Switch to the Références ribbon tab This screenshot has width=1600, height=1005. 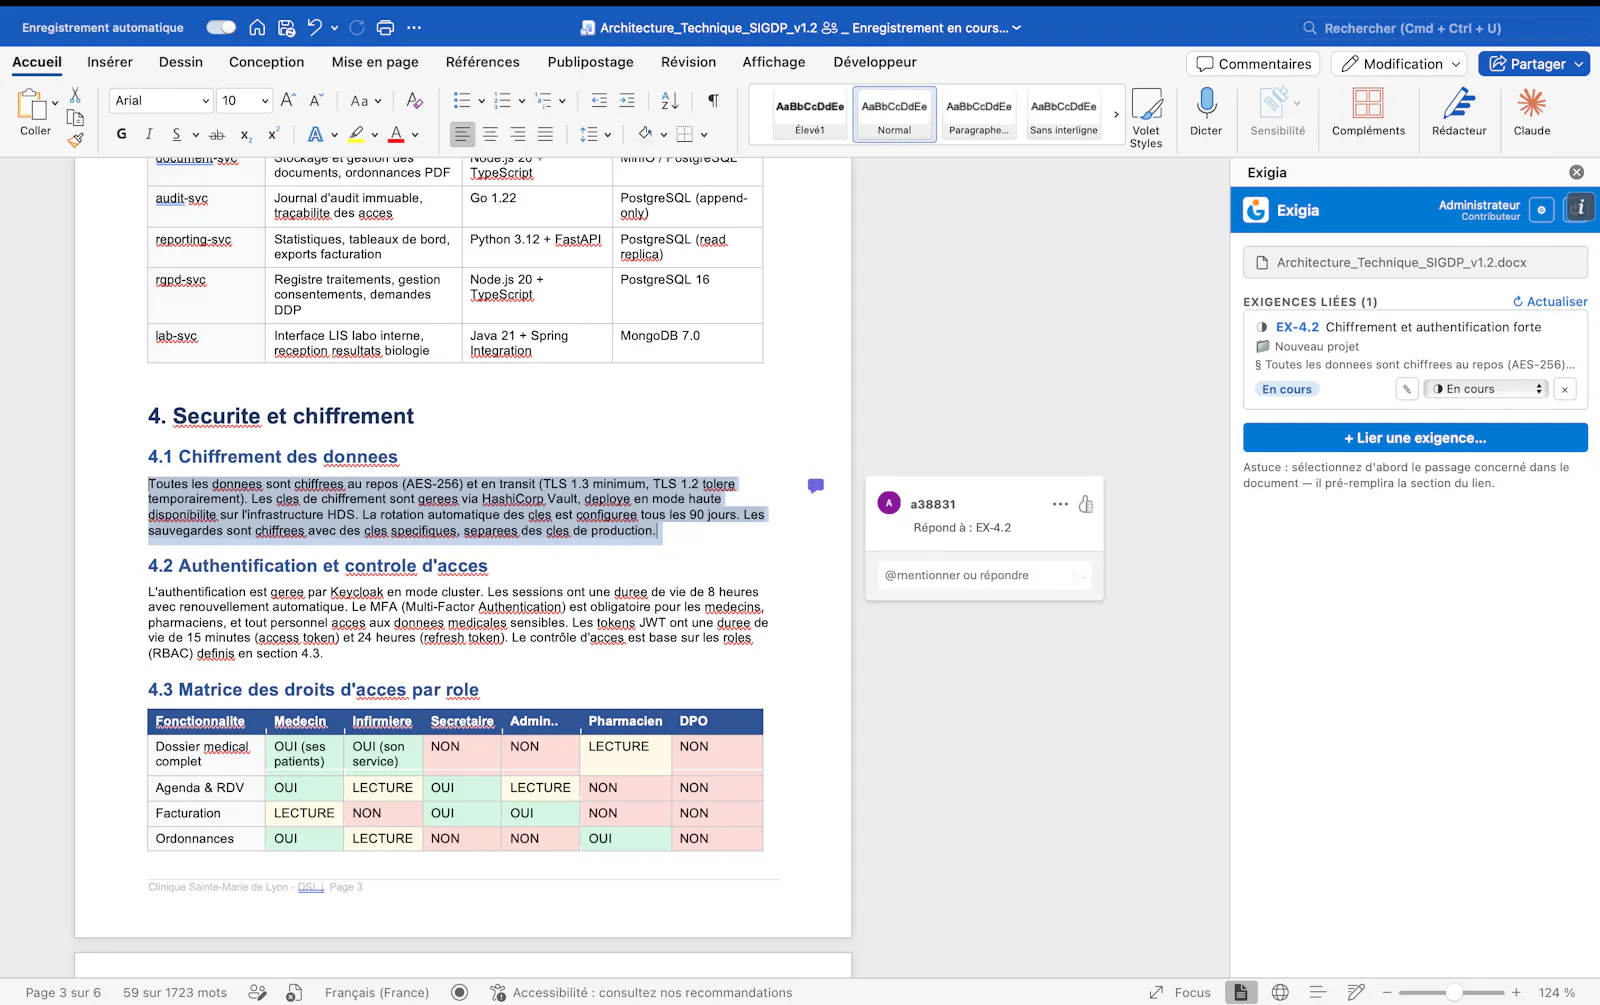(x=483, y=62)
